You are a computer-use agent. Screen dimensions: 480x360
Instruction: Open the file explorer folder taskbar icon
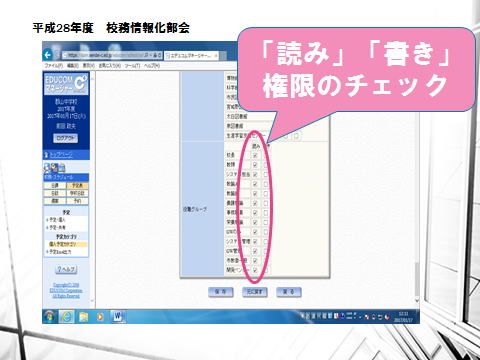pos(83,316)
